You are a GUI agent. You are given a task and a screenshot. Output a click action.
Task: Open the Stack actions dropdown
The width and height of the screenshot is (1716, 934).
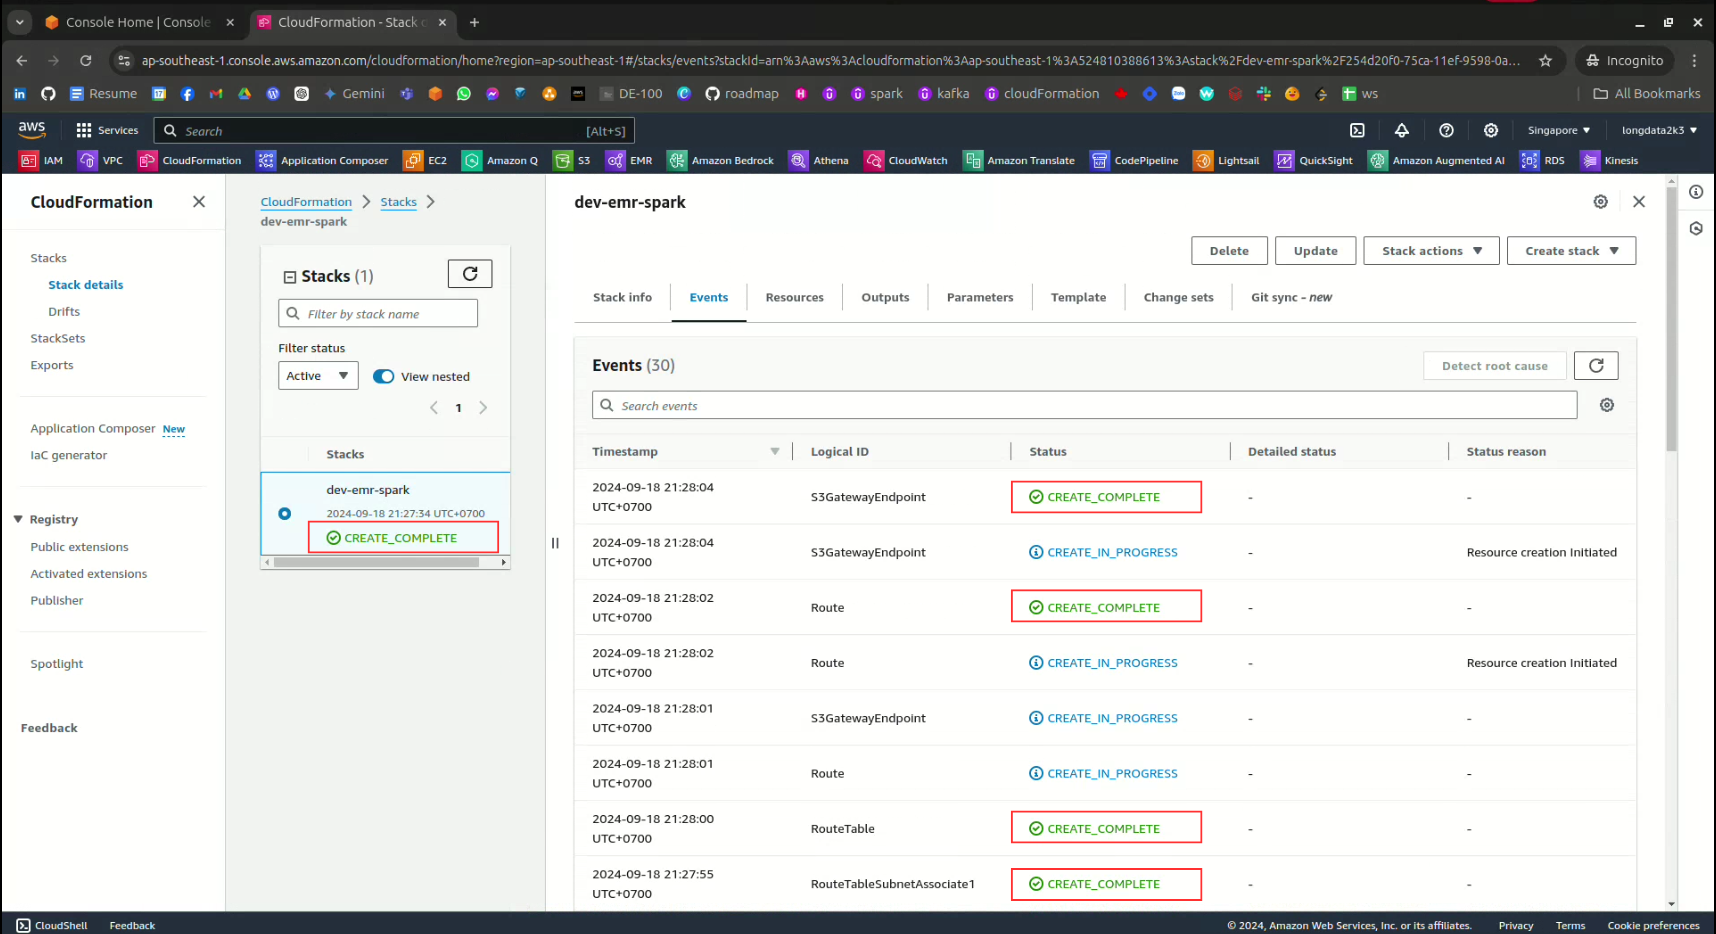point(1431,251)
